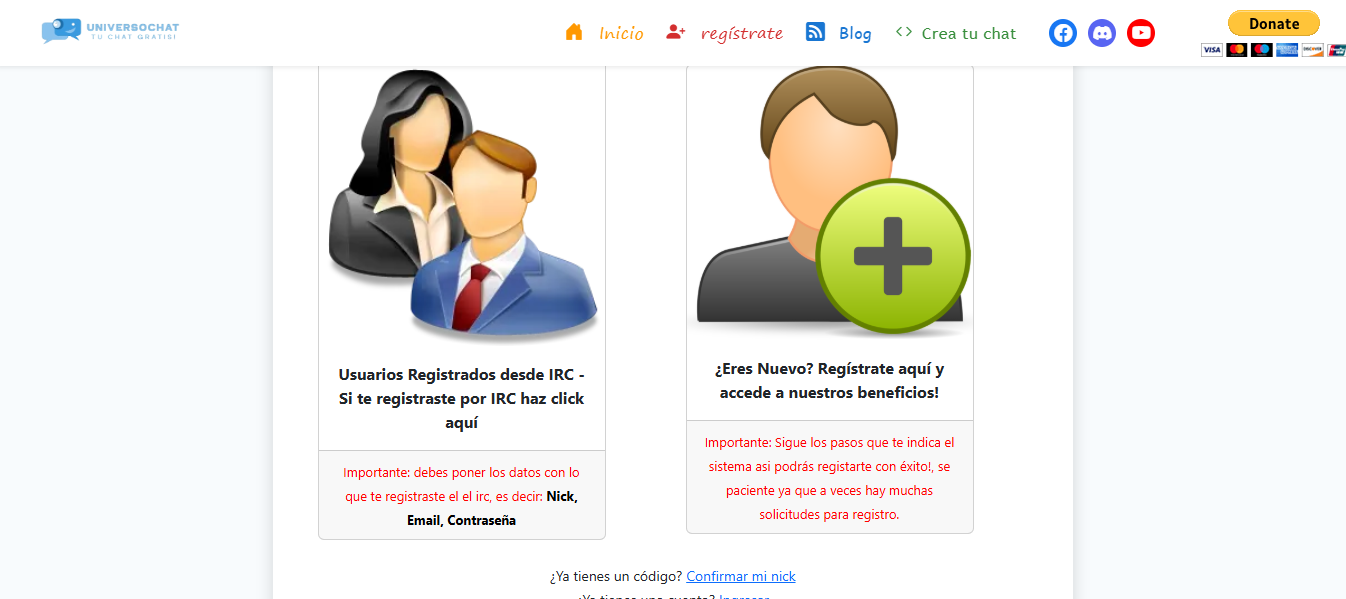Click the payment cards strip under Donate
This screenshot has width=1346, height=599.
tap(1273, 49)
